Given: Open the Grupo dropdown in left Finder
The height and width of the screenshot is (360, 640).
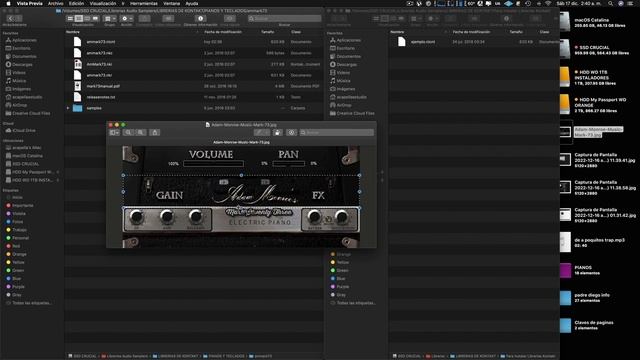Looking at the screenshot, I should tap(109, 19).
